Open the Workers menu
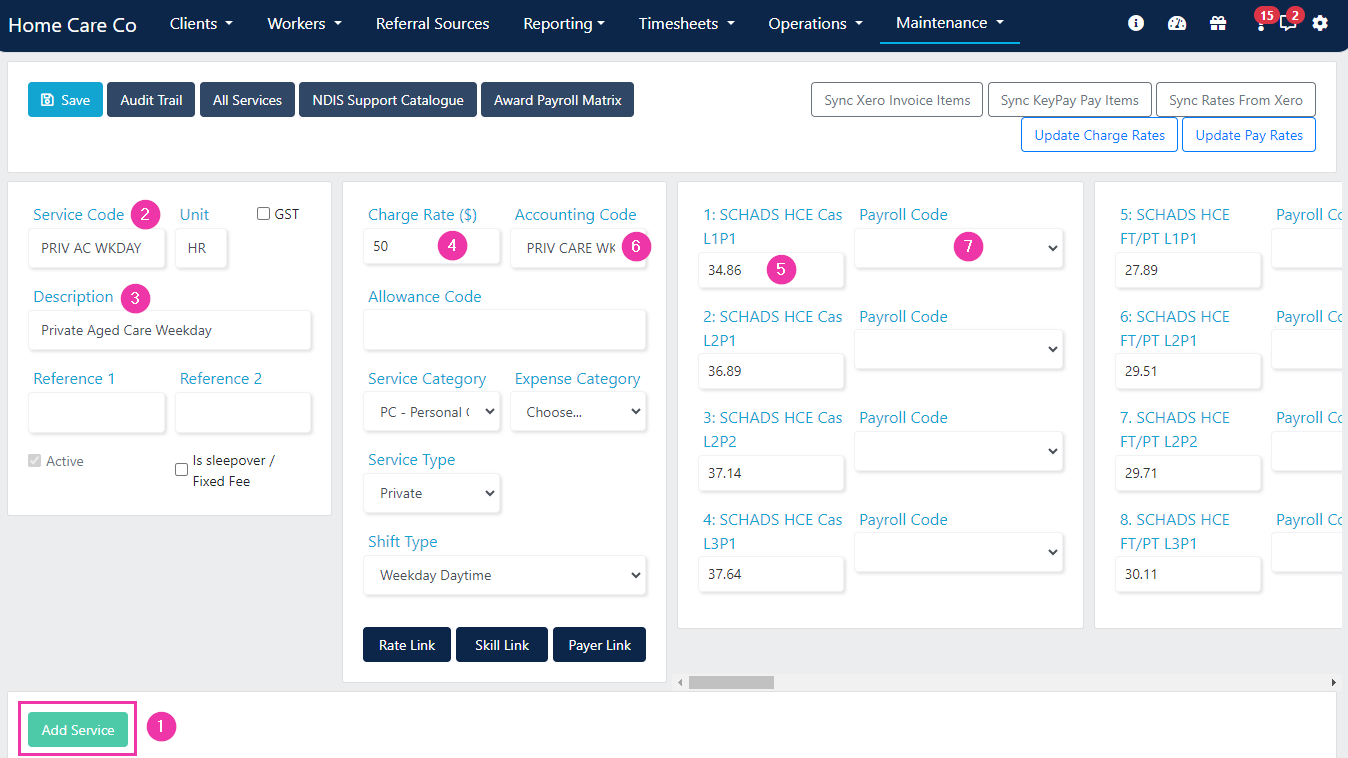 pos(304,23)
